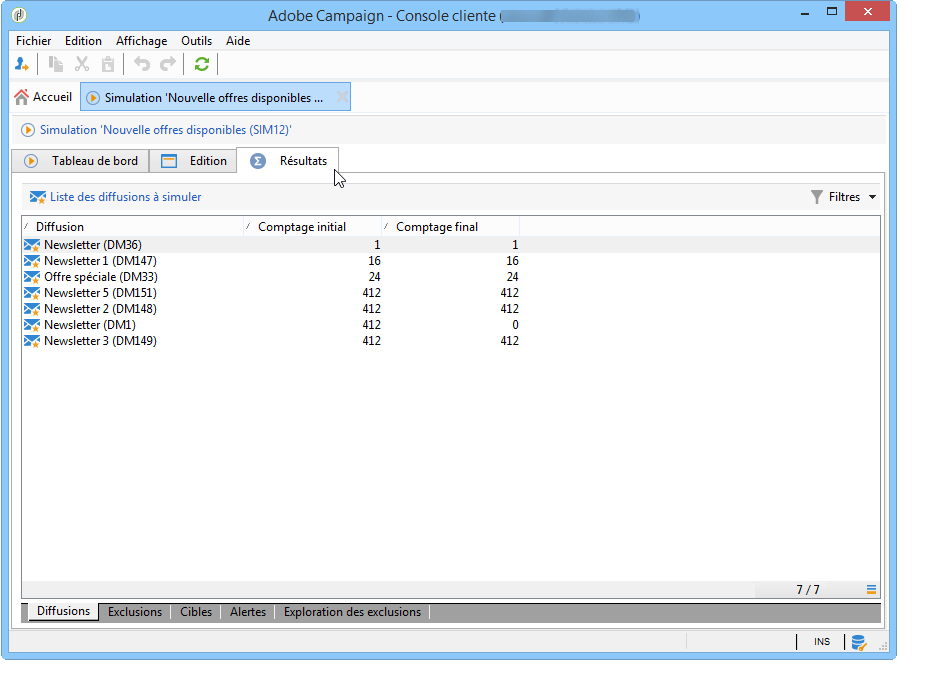Switch to the Alertes bottom tab
This screenshot has height=692, width=930.
tap(248, 612)
